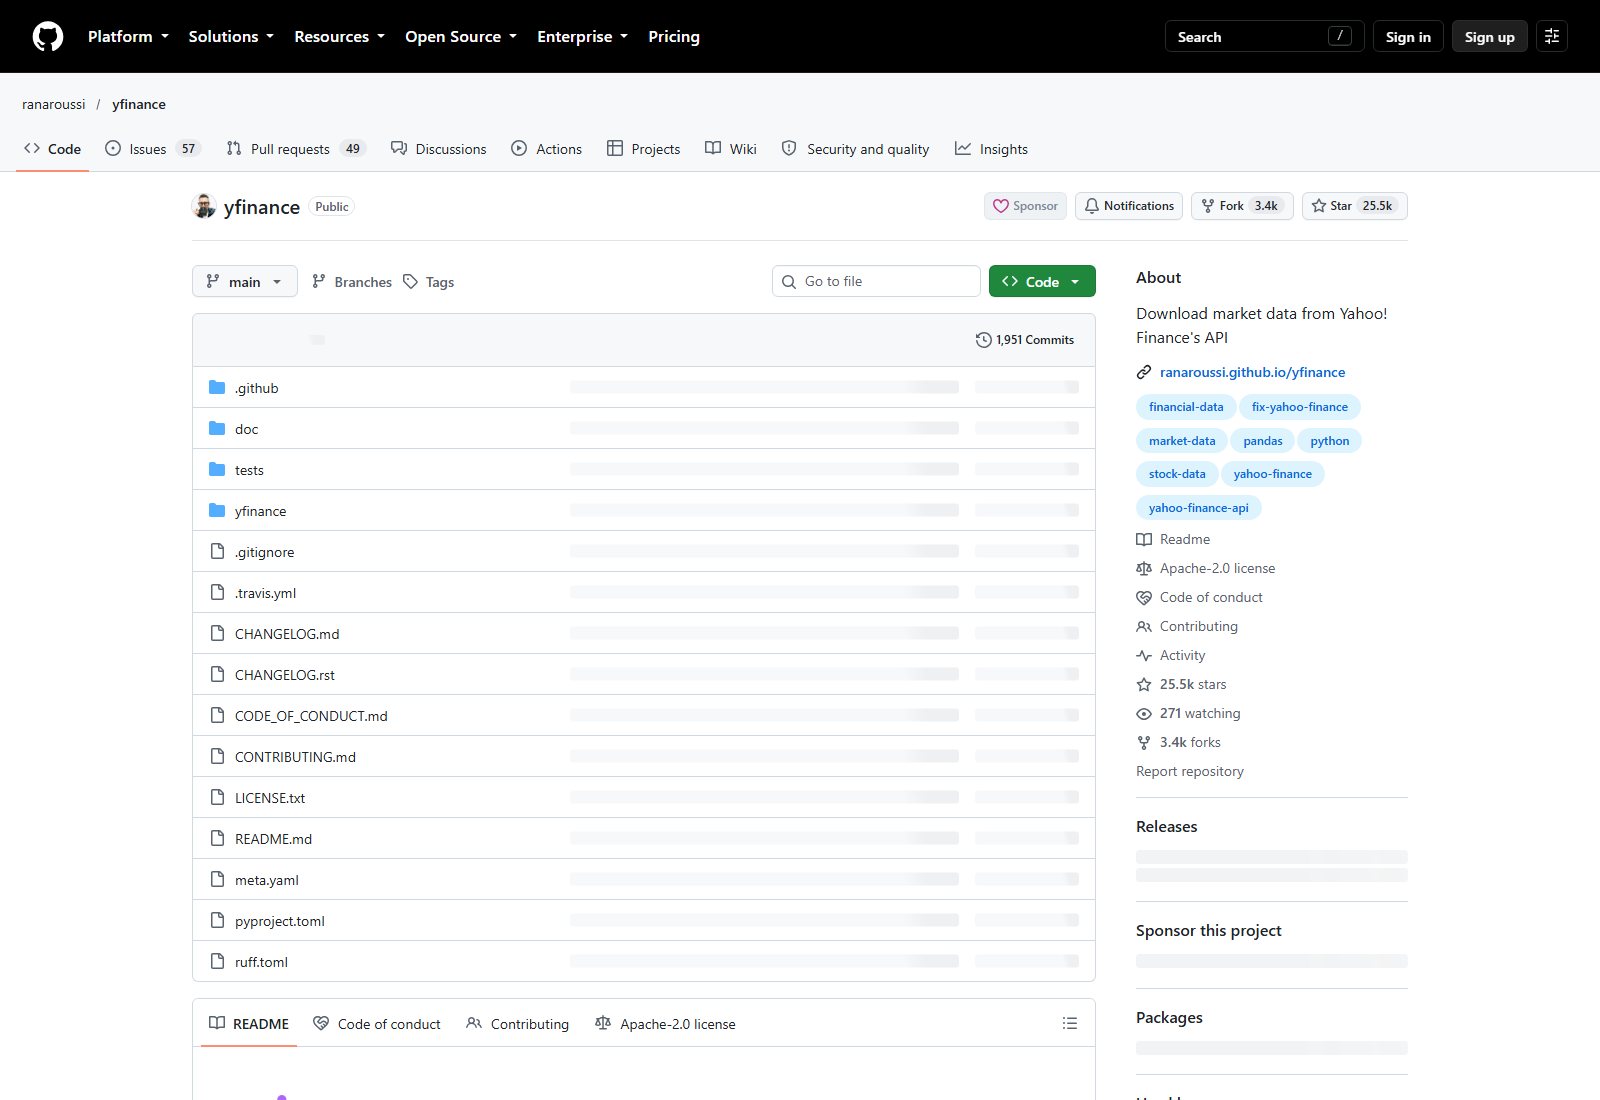1600x1100 pixels.
Task: Focus the Go to file field
Action: point(876,281)
